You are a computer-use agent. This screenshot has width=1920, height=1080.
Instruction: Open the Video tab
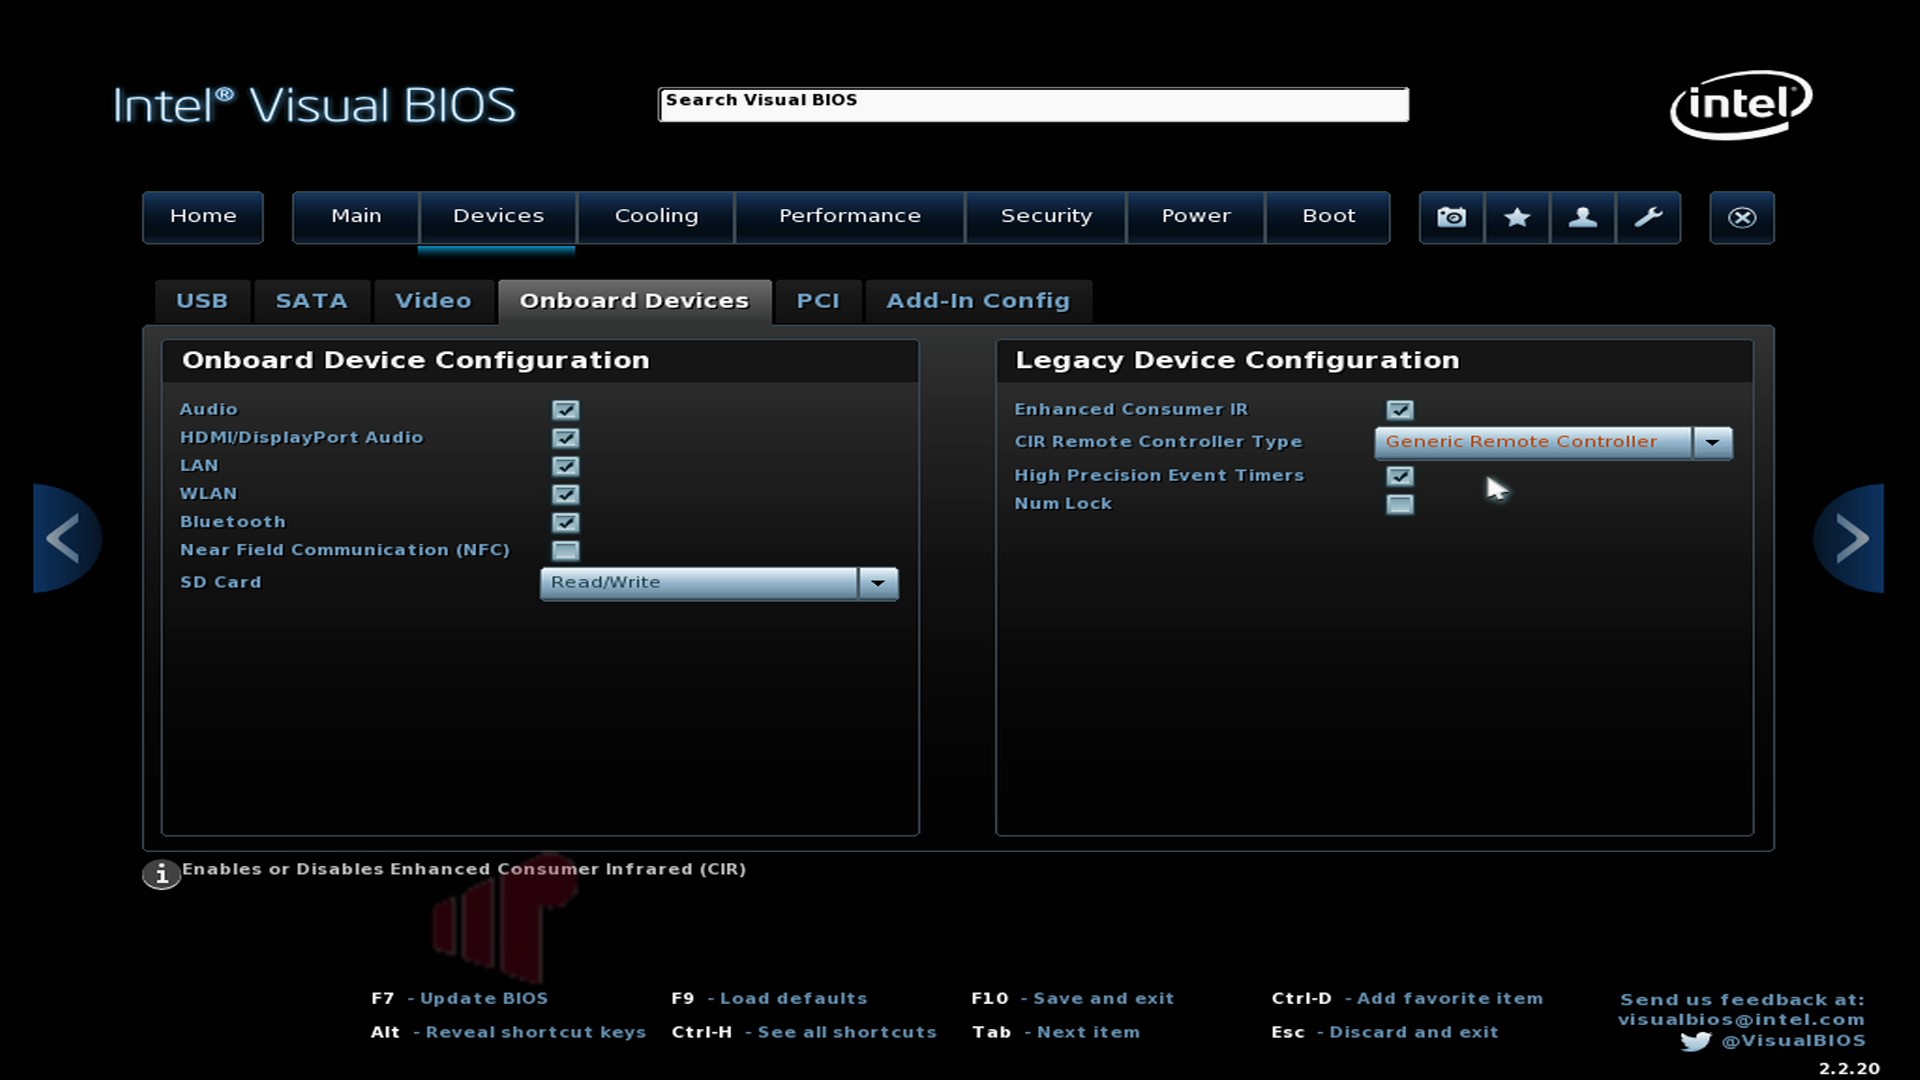pyautogui.click(x=433, y=301)
